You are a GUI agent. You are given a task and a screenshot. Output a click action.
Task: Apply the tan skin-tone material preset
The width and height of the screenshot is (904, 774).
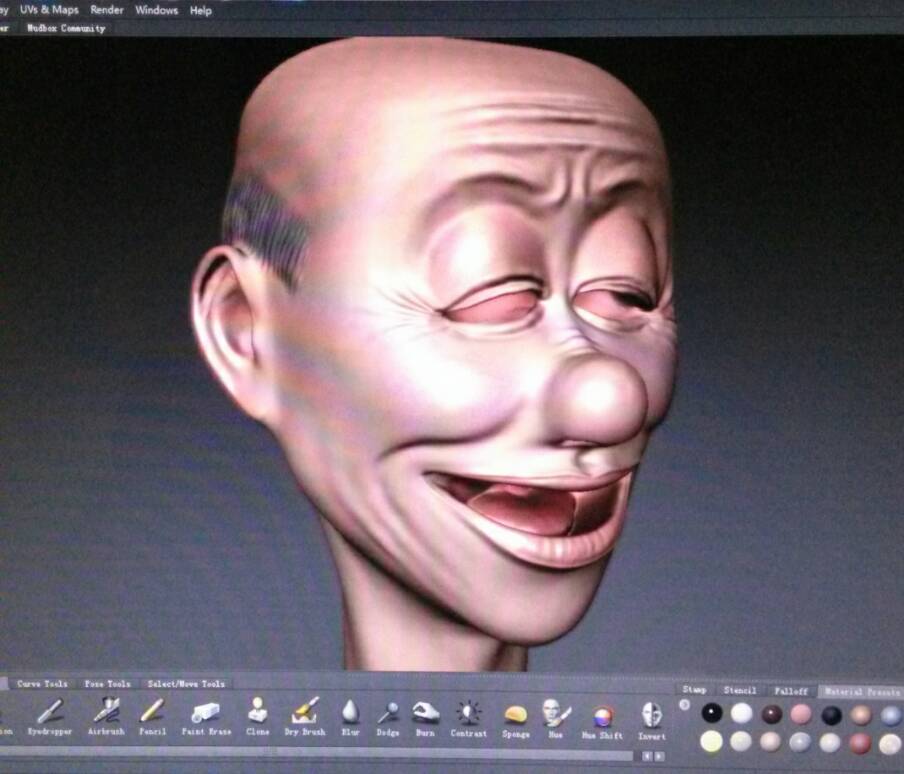(861, 715)
